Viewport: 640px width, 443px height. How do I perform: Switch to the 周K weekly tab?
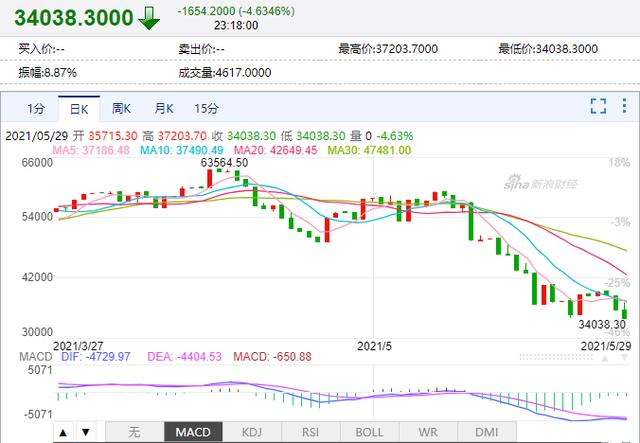tap(121, 109)
